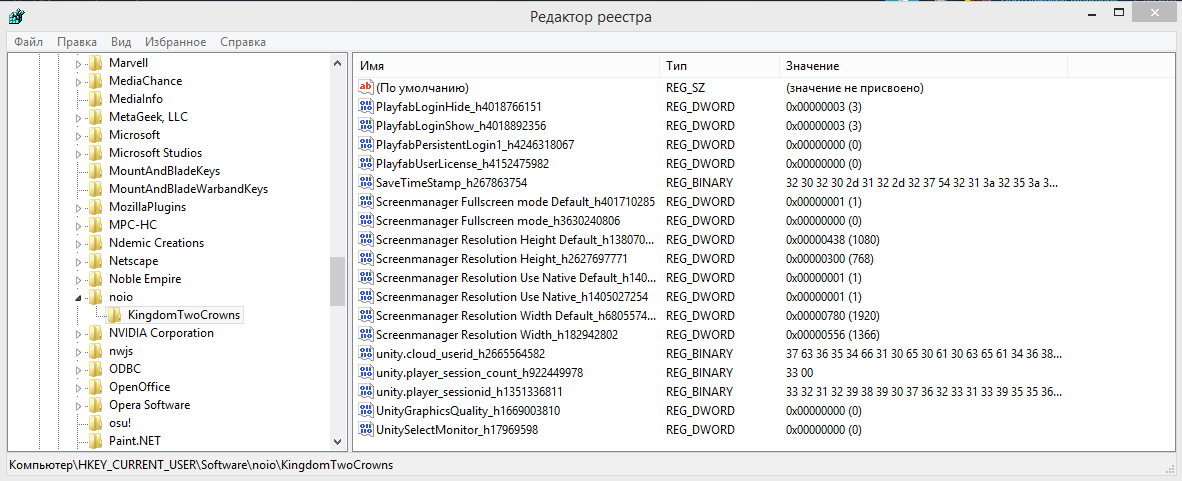Click the Microsoft Studios folder icon
The image size is (1182, 481).
[x=96, y=153]
